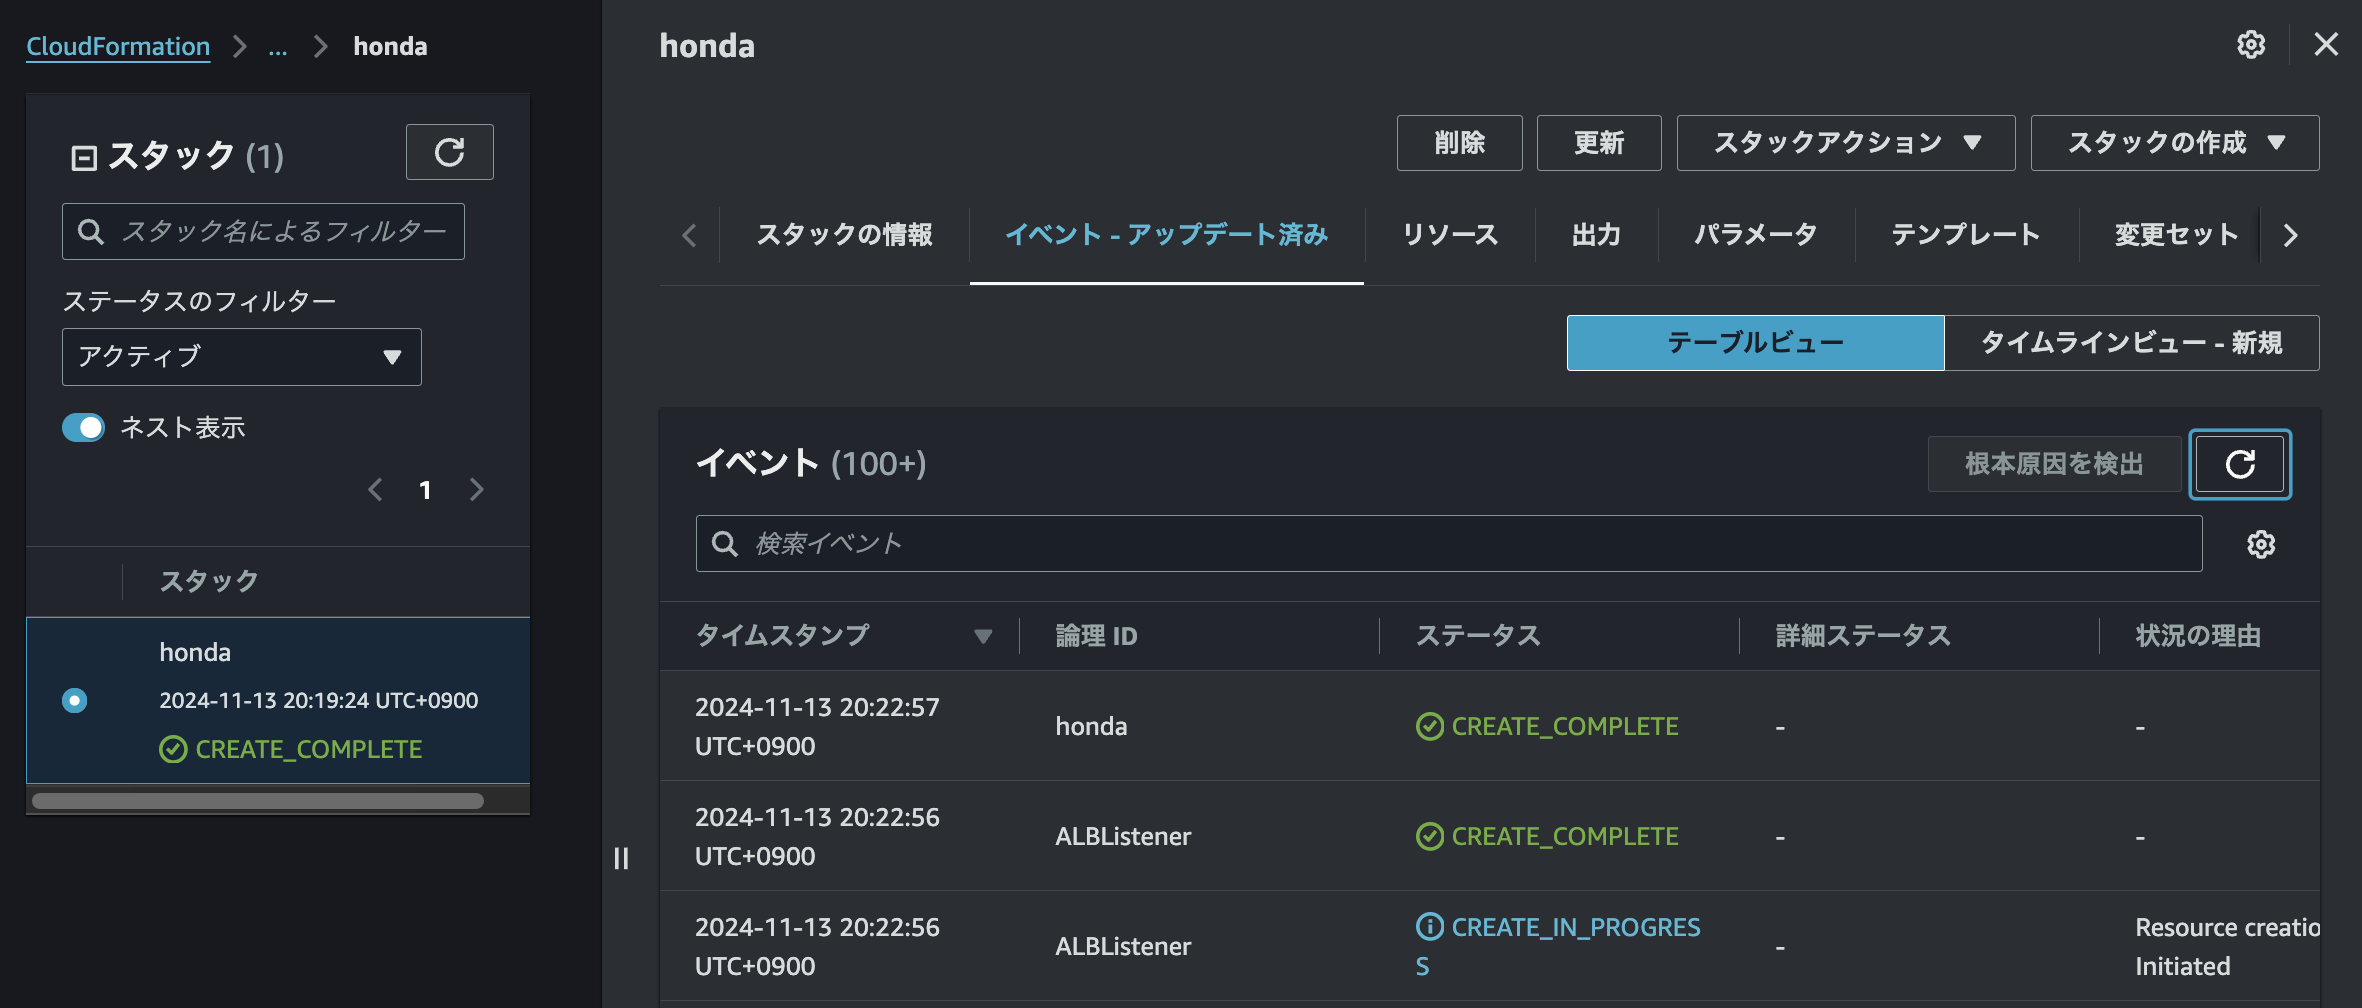Screen dimensions: 2362x1008
Task: Switch to the リソース tab
Action: click(x=1451, y=235)
